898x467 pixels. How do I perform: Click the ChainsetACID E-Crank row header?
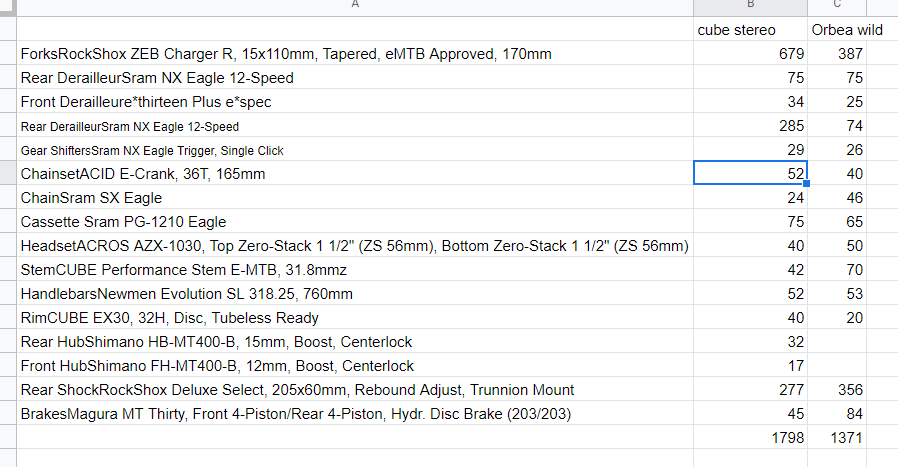pyautogui.click(x=8, y=173)
